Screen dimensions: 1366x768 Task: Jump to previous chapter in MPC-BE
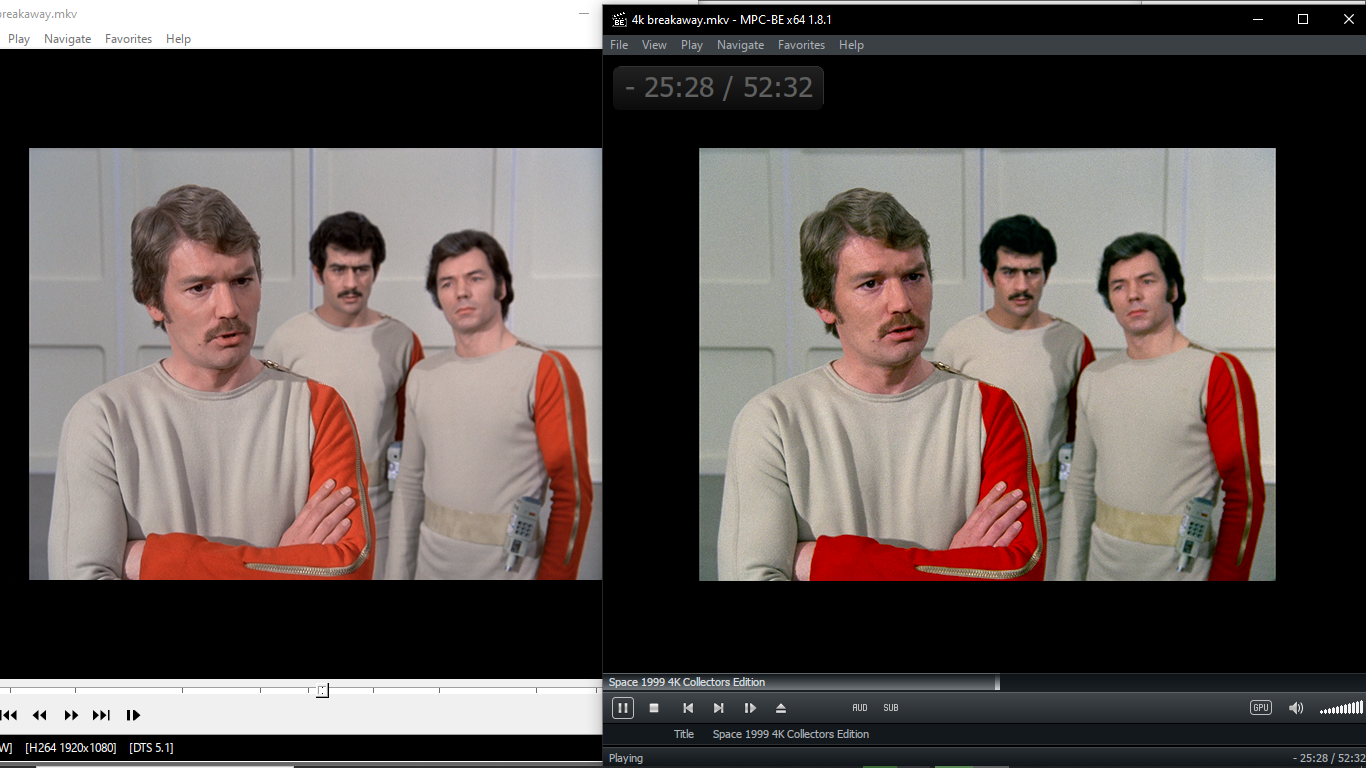pos(687,708)
